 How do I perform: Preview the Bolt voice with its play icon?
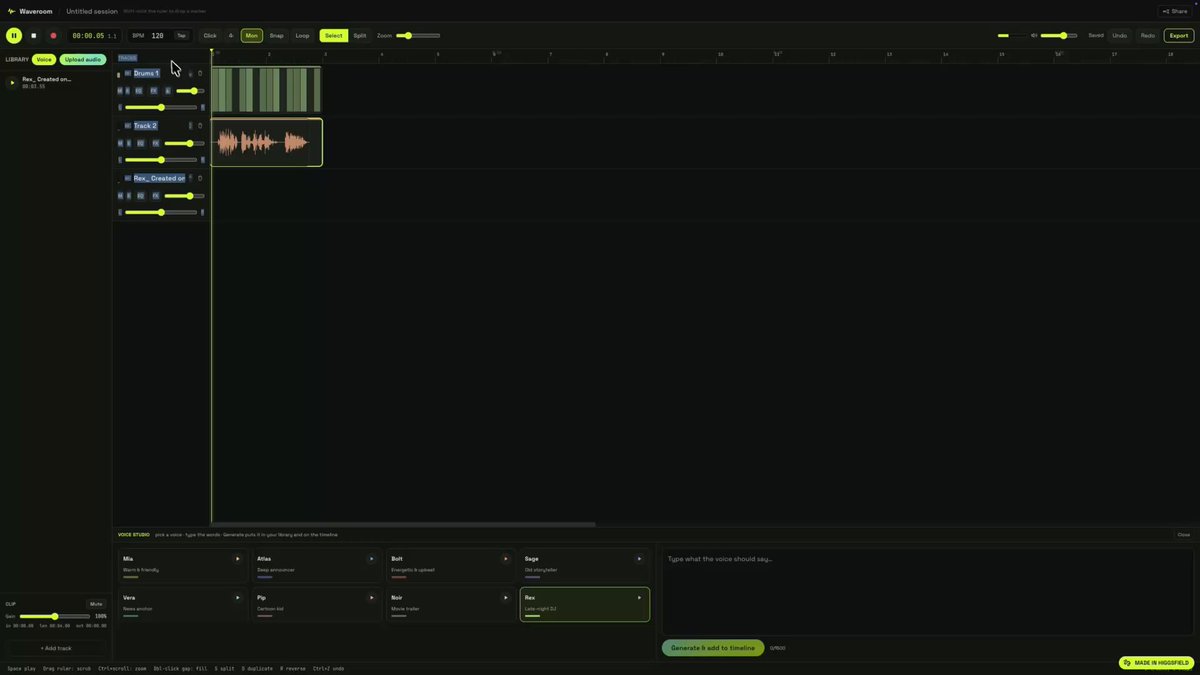pos(505,559)
